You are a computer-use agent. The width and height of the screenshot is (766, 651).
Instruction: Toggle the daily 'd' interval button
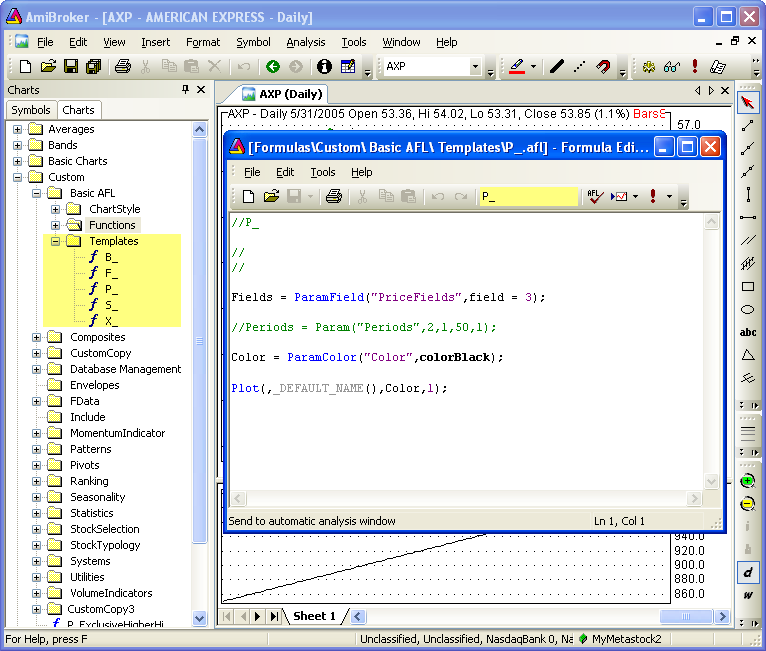747,572
